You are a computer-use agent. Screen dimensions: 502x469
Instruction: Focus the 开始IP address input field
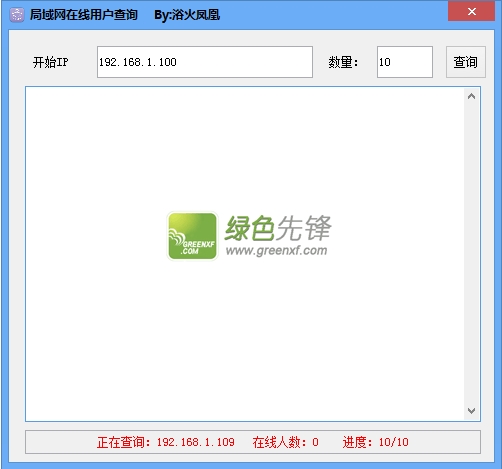pos(205,62)
